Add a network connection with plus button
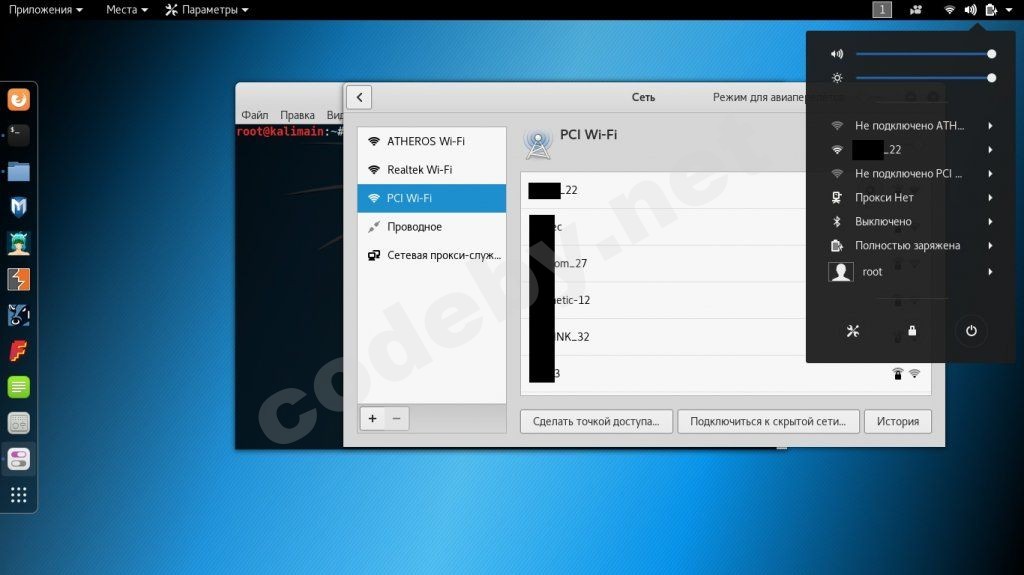The width and height of the screenshot is (1024, 575). click(372, 419)
